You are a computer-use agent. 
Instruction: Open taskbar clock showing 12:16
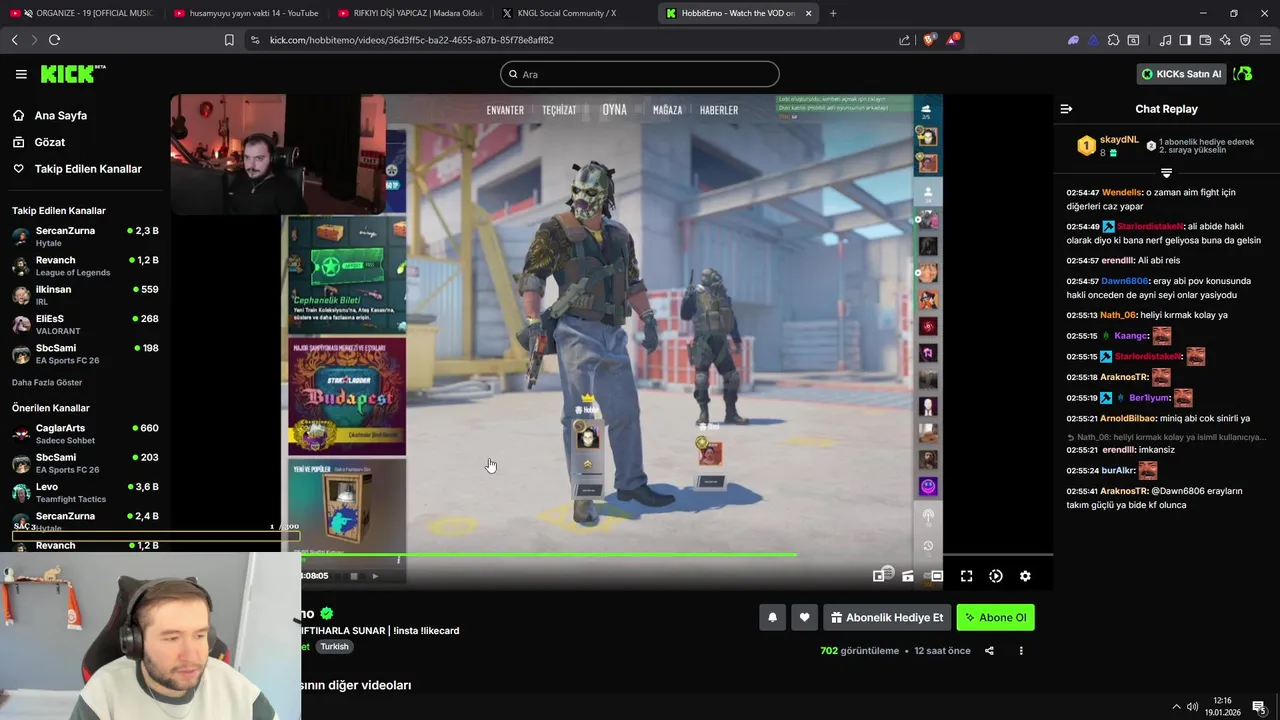(x=1222, y=707)
